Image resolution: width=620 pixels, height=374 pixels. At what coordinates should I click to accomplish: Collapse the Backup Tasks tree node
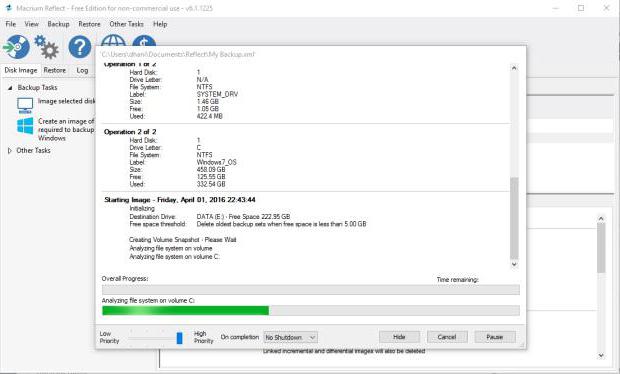click(x=10, y=88)
